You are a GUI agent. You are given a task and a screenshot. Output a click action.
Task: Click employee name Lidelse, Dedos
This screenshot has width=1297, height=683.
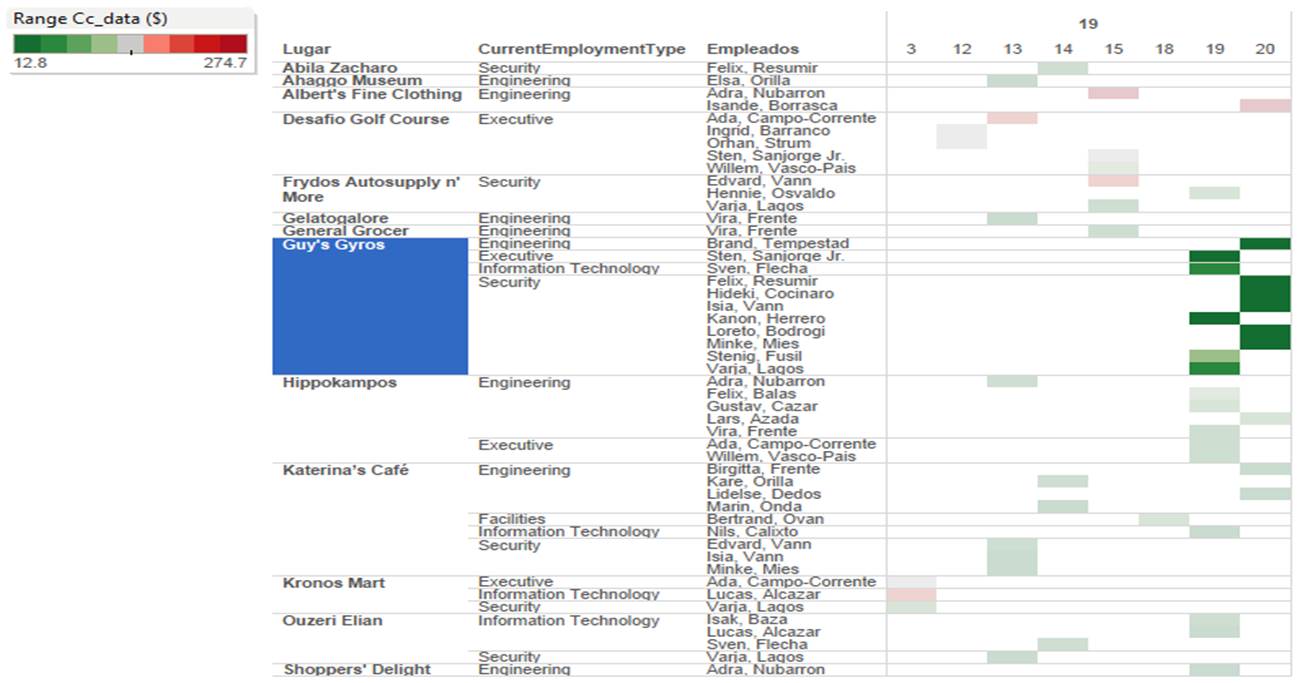point(764,494)
